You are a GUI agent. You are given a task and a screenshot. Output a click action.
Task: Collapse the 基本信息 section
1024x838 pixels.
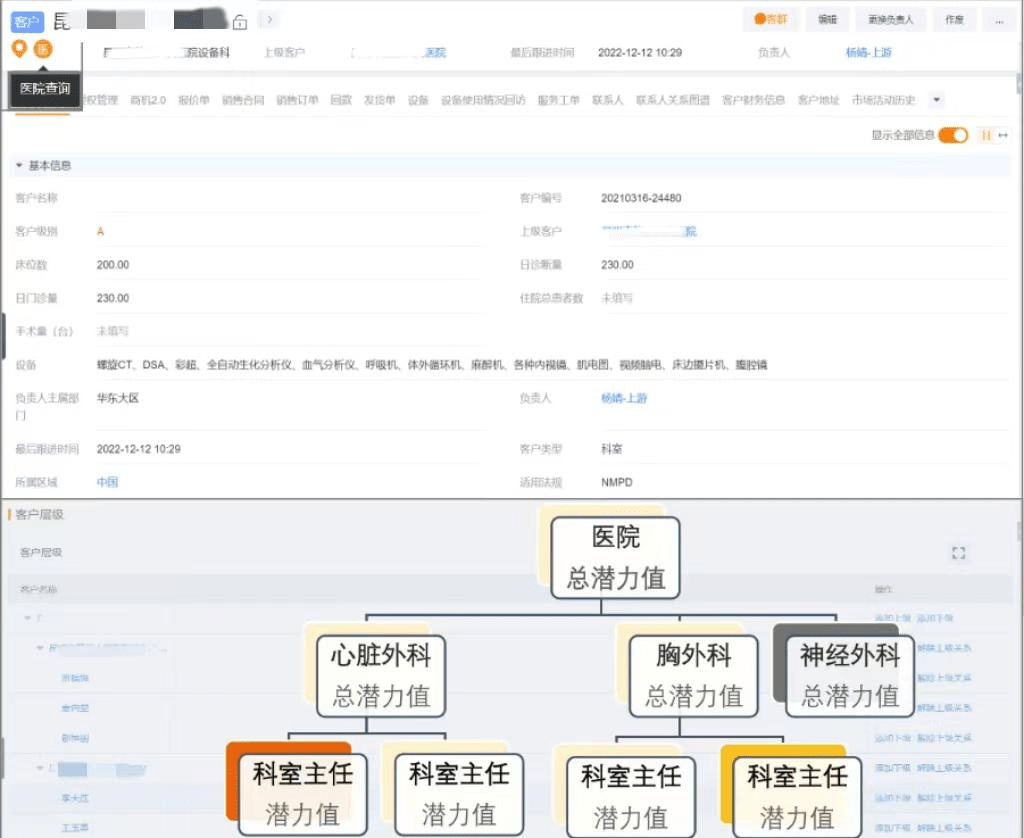(19, 166)
